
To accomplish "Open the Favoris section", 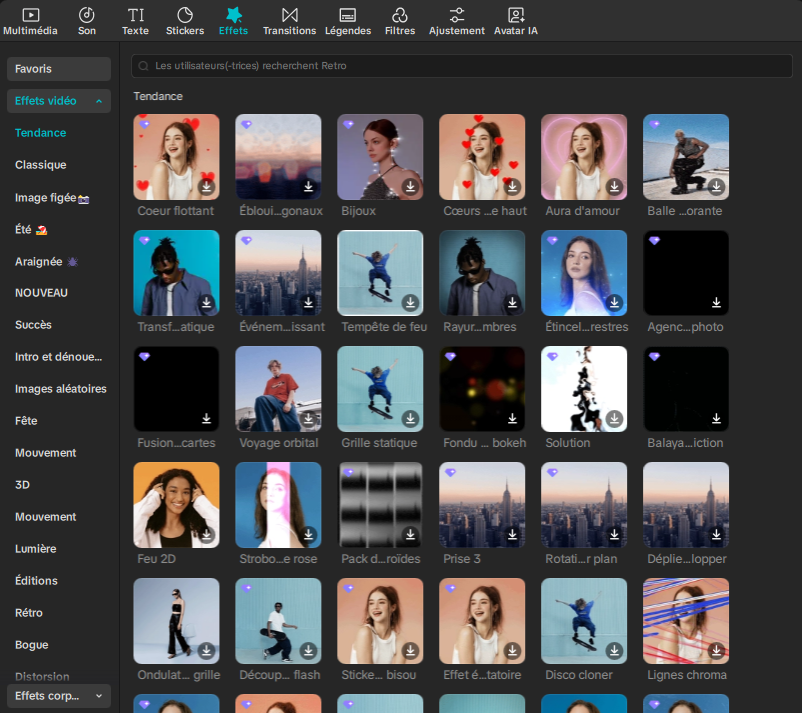I will pyautogui.click(x=59, y=69).
